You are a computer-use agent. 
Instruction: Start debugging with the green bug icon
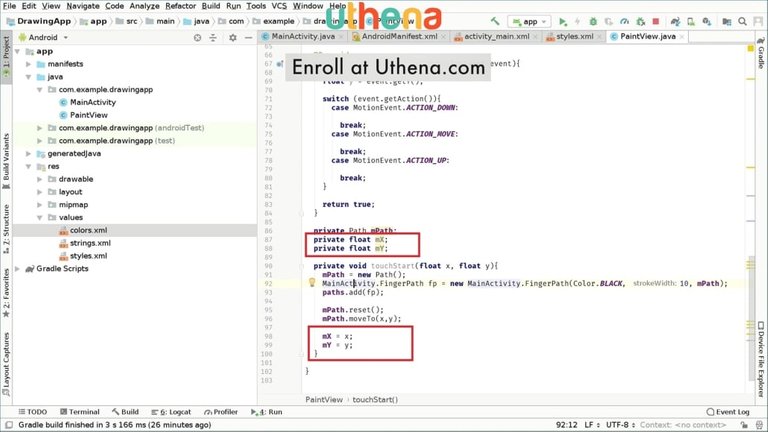[593, 22]
